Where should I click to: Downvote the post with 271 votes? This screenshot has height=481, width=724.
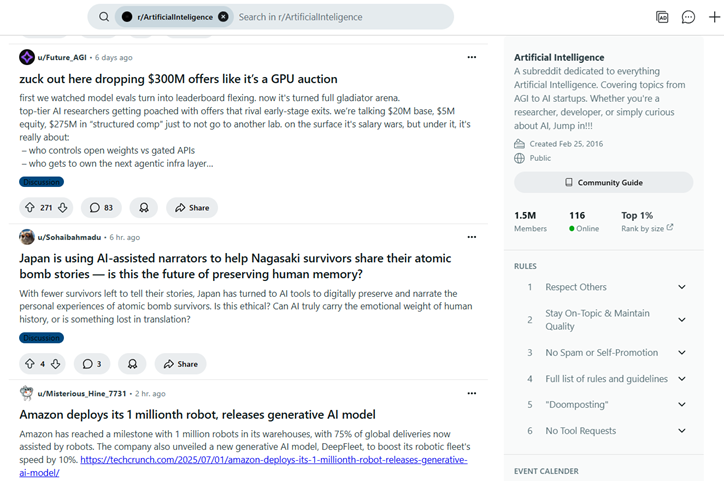pyautogui.click(x=63, y=208)
